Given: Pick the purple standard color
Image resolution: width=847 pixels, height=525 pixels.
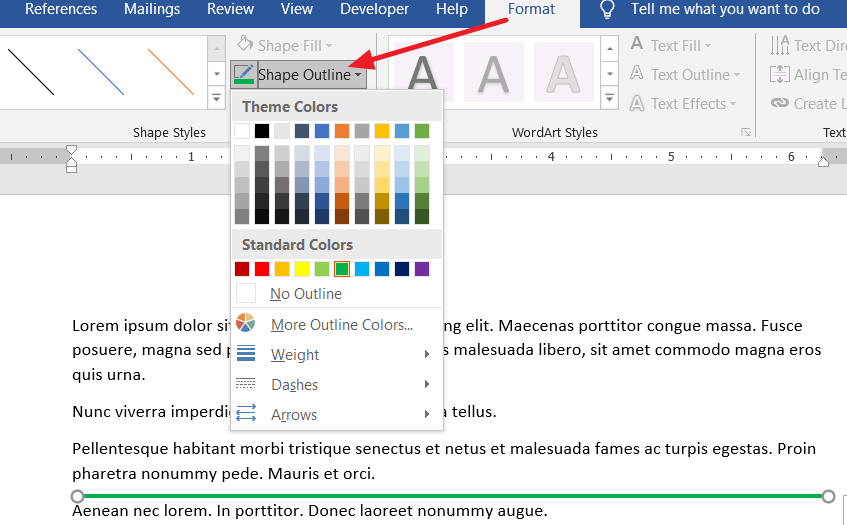Looking at the screenshot, I should coord(422,268).
